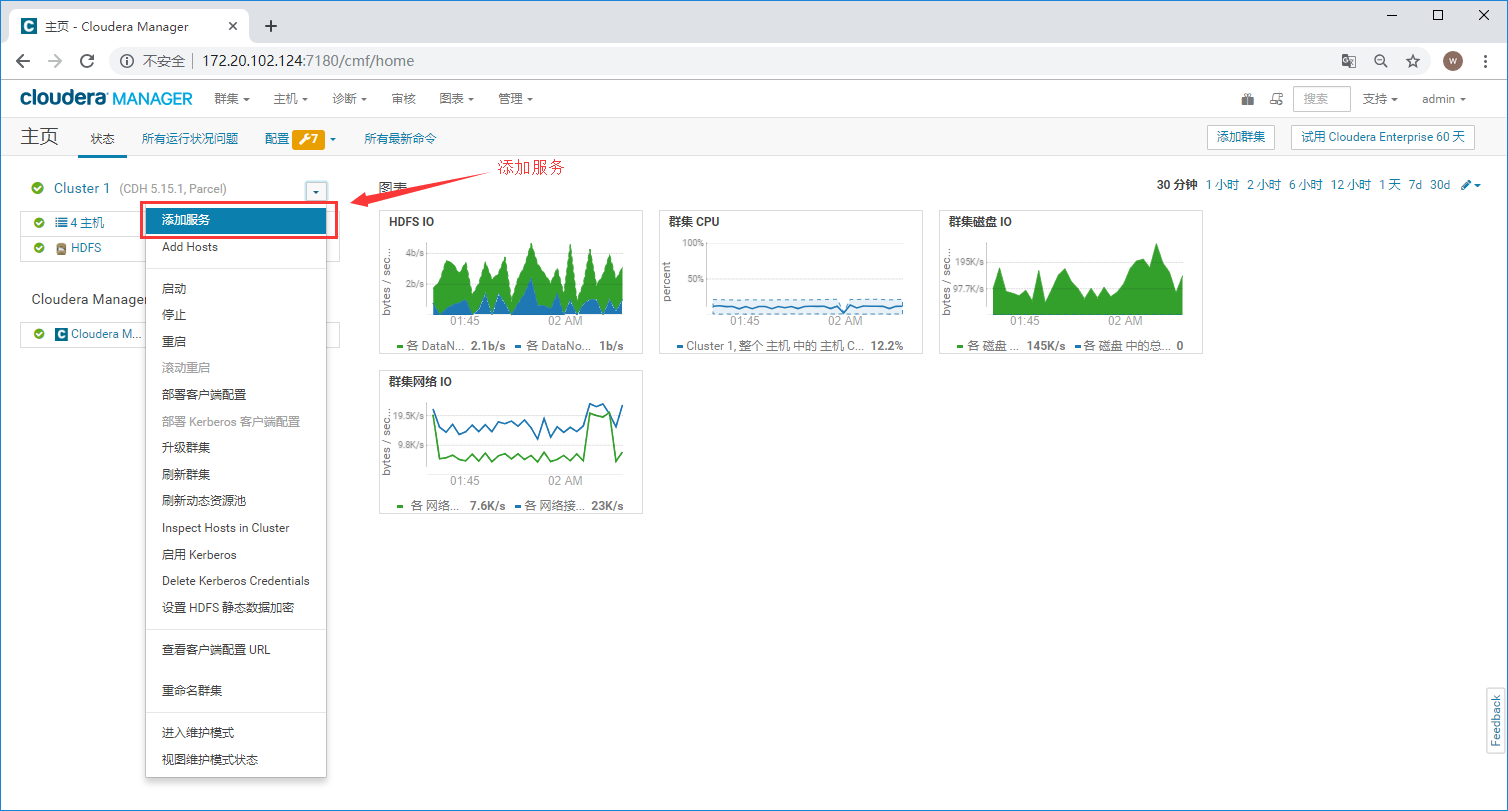
Task: Open 试用 Cloudera Enterprise 60 天
Action: [1383, 137]
